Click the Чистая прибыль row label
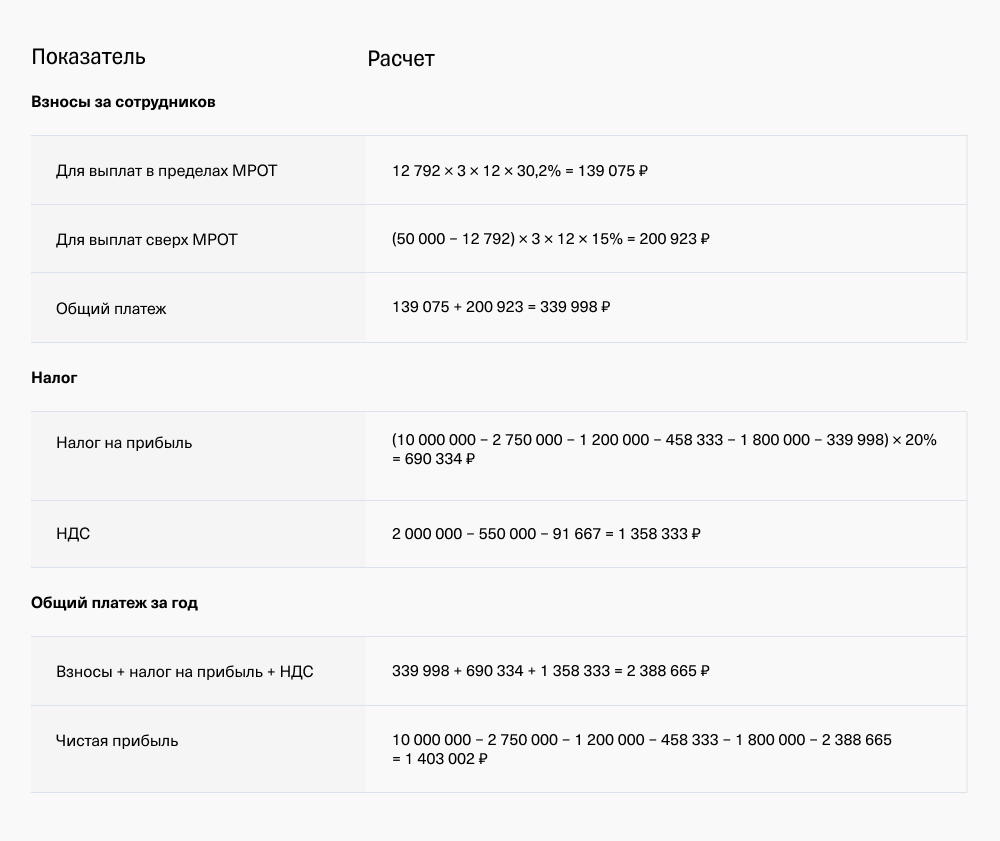The height and width of the screenshot is (841, 1000). tap(117, 741)
